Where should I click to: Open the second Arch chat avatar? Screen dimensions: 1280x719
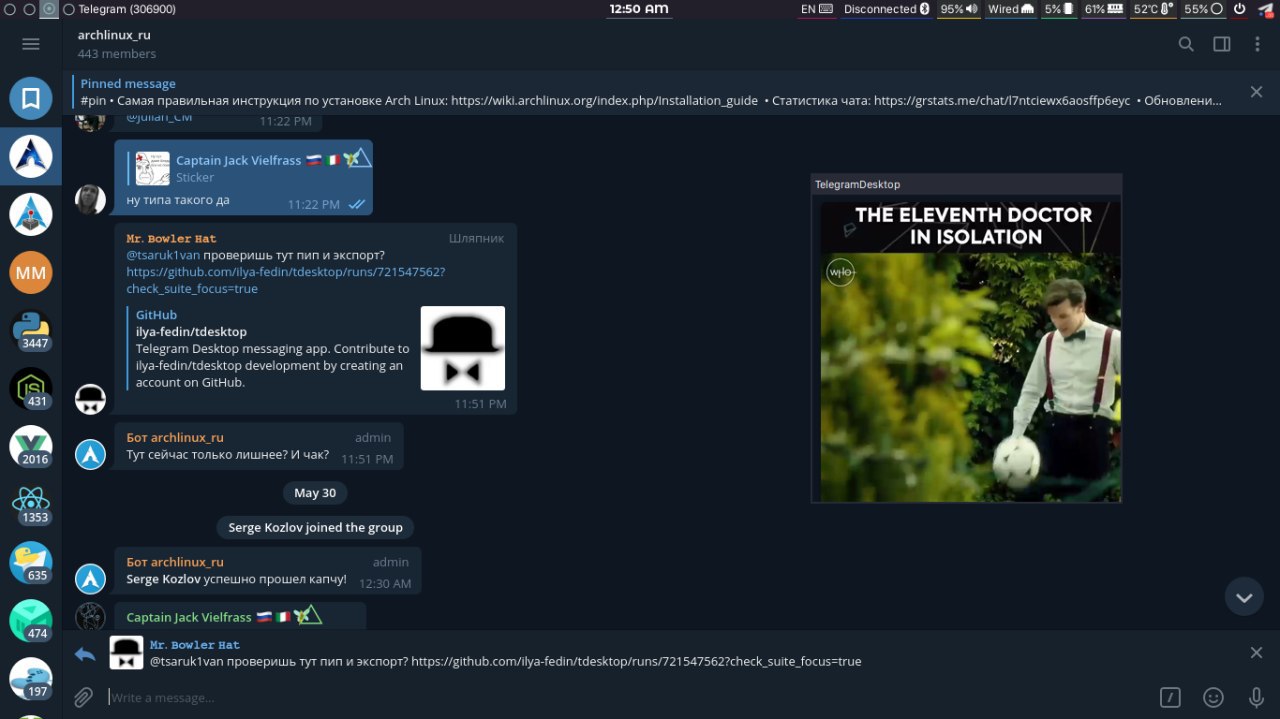[x=31, y=214]
